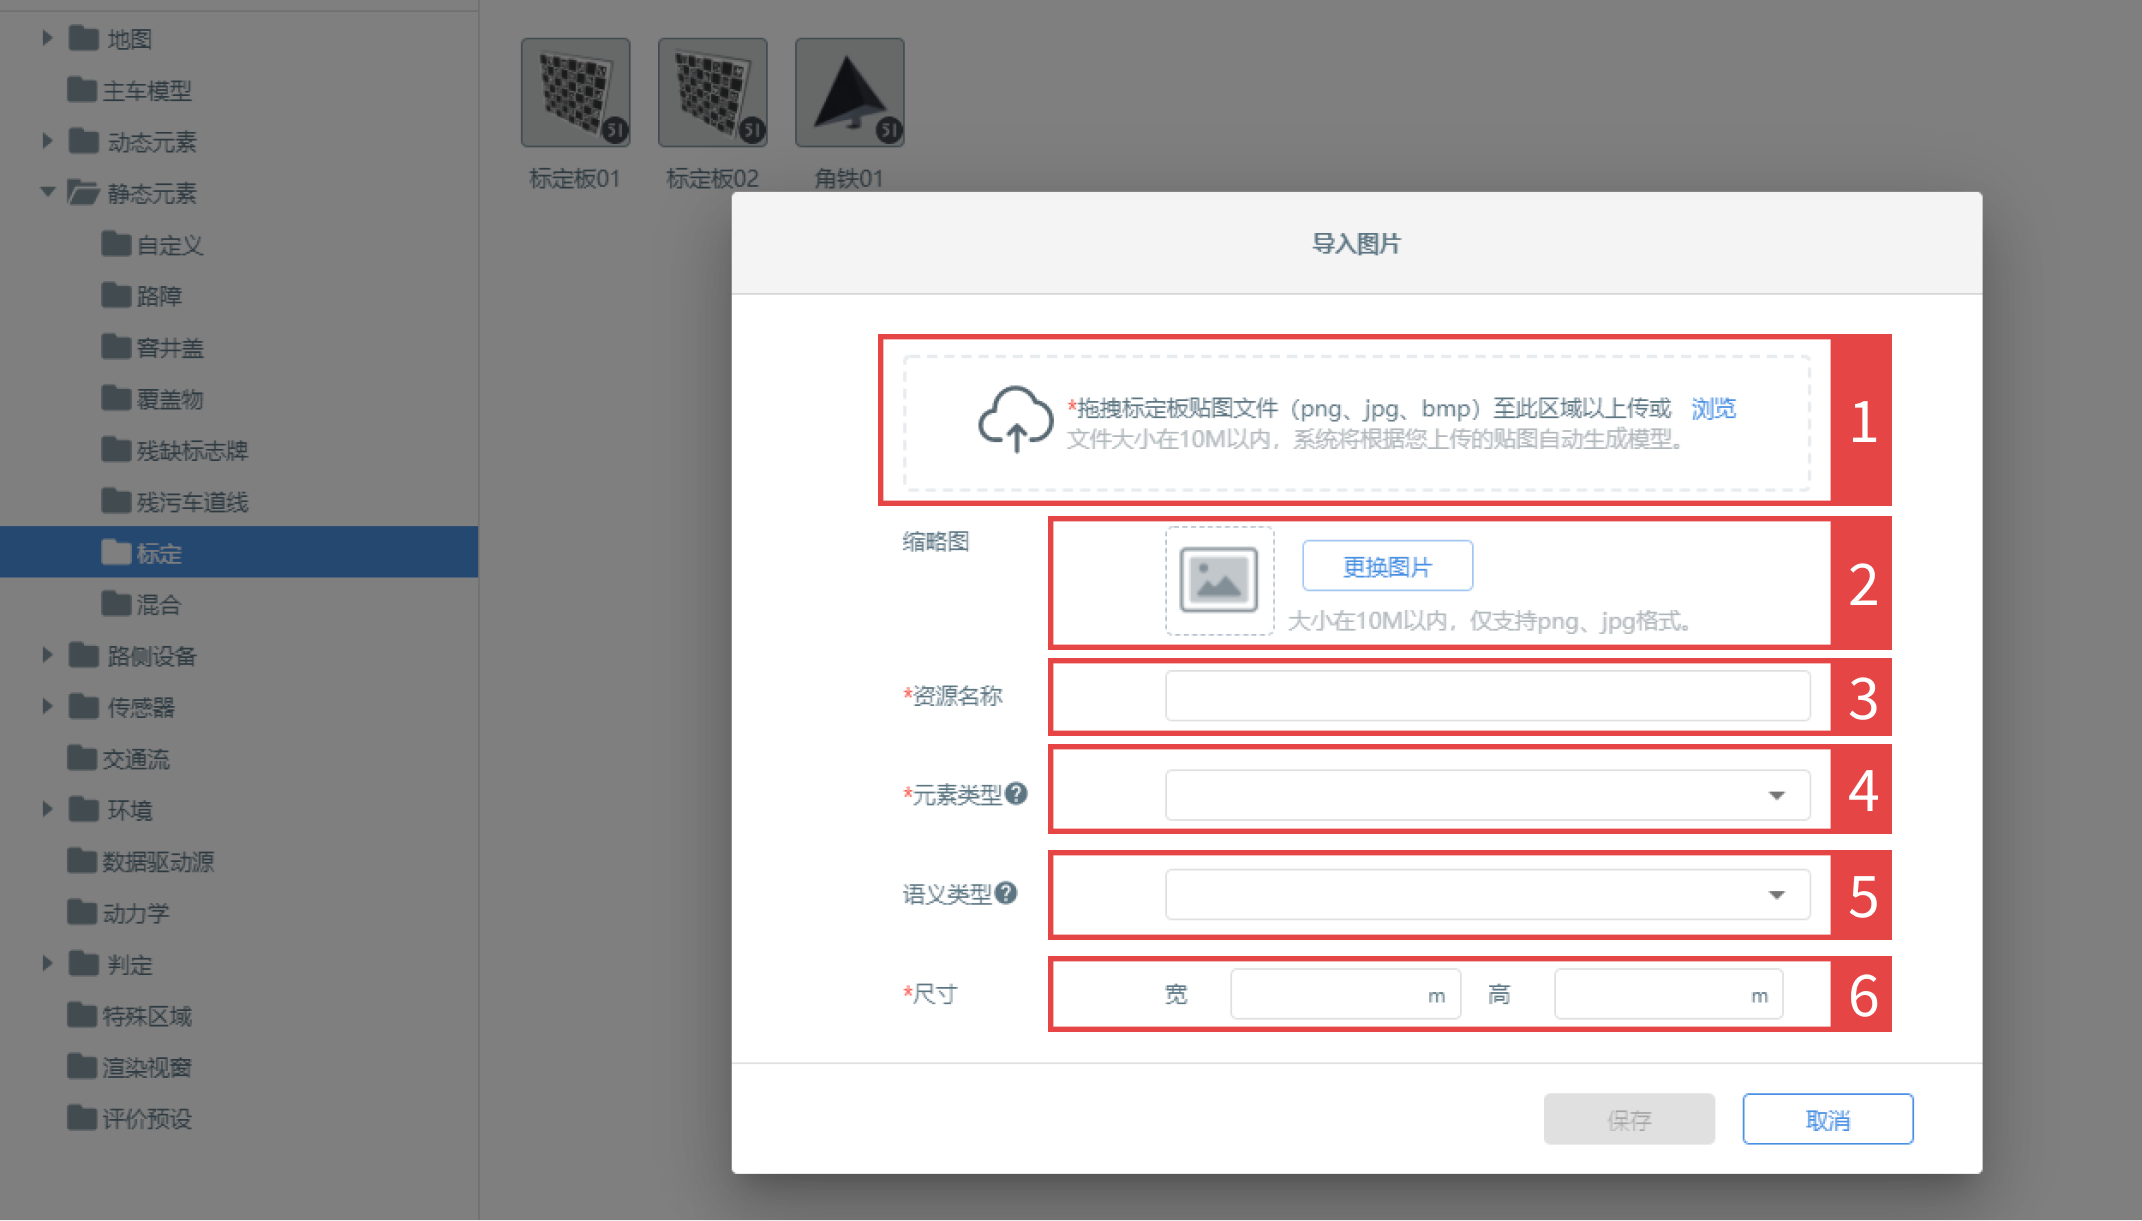This screenshot has height=1221, width=2142.
Task: Click the 动力学 folder icon
Action: click(82, 912)
